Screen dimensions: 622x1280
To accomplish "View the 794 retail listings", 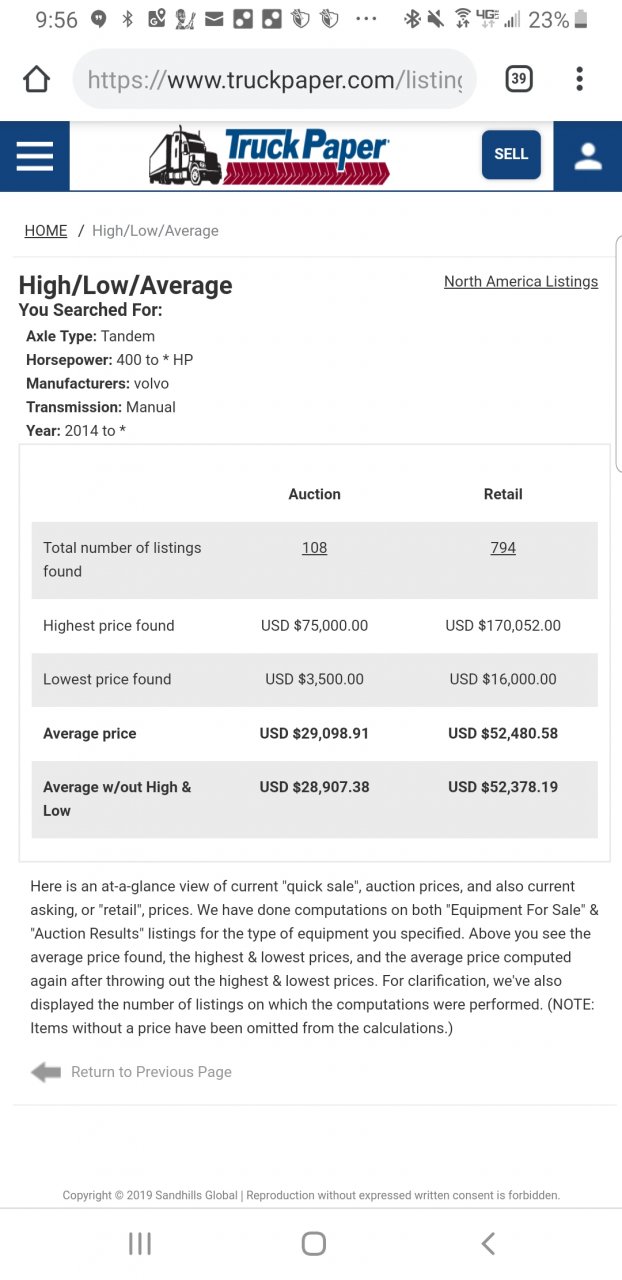I will (x=503, y=548).
